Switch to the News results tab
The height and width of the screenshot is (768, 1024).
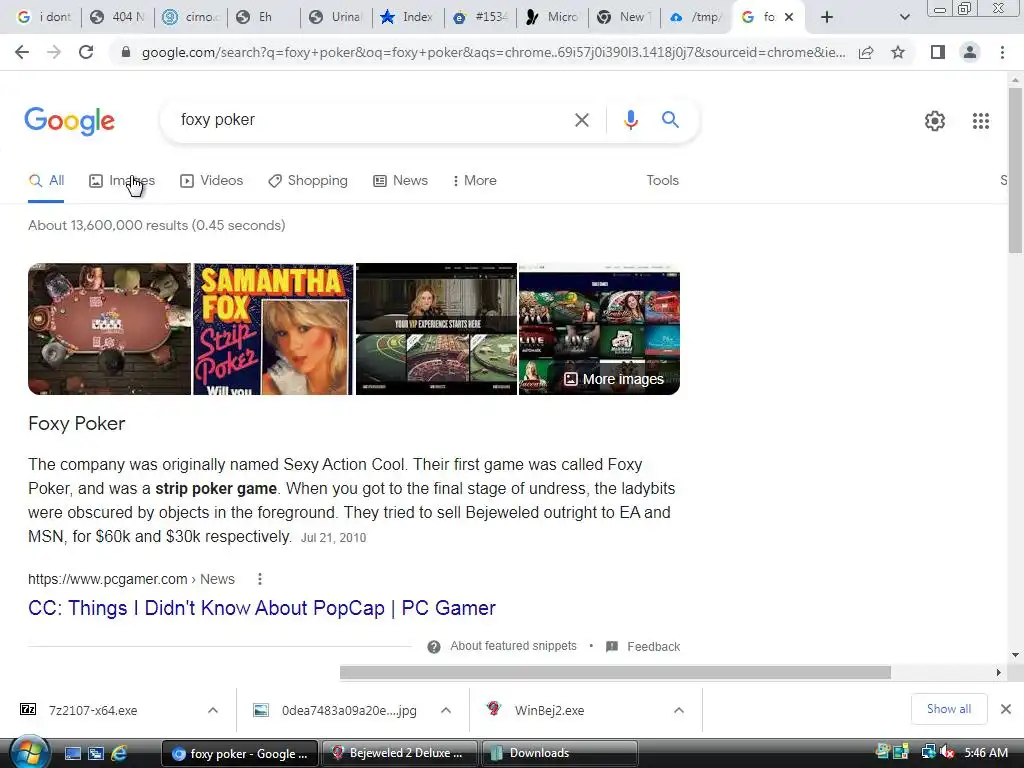tap(400, 180)
